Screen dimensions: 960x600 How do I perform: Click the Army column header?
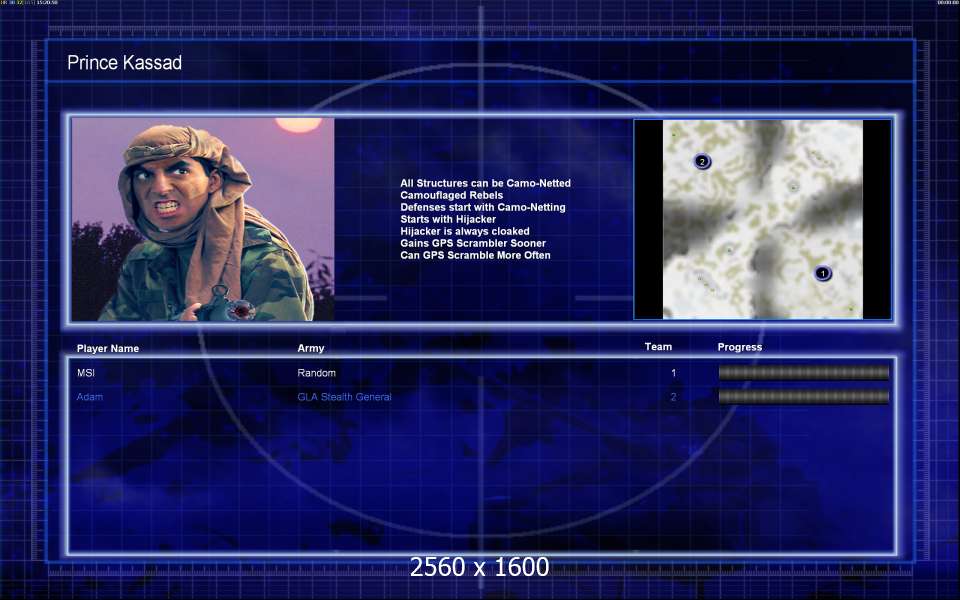[311, 349]
